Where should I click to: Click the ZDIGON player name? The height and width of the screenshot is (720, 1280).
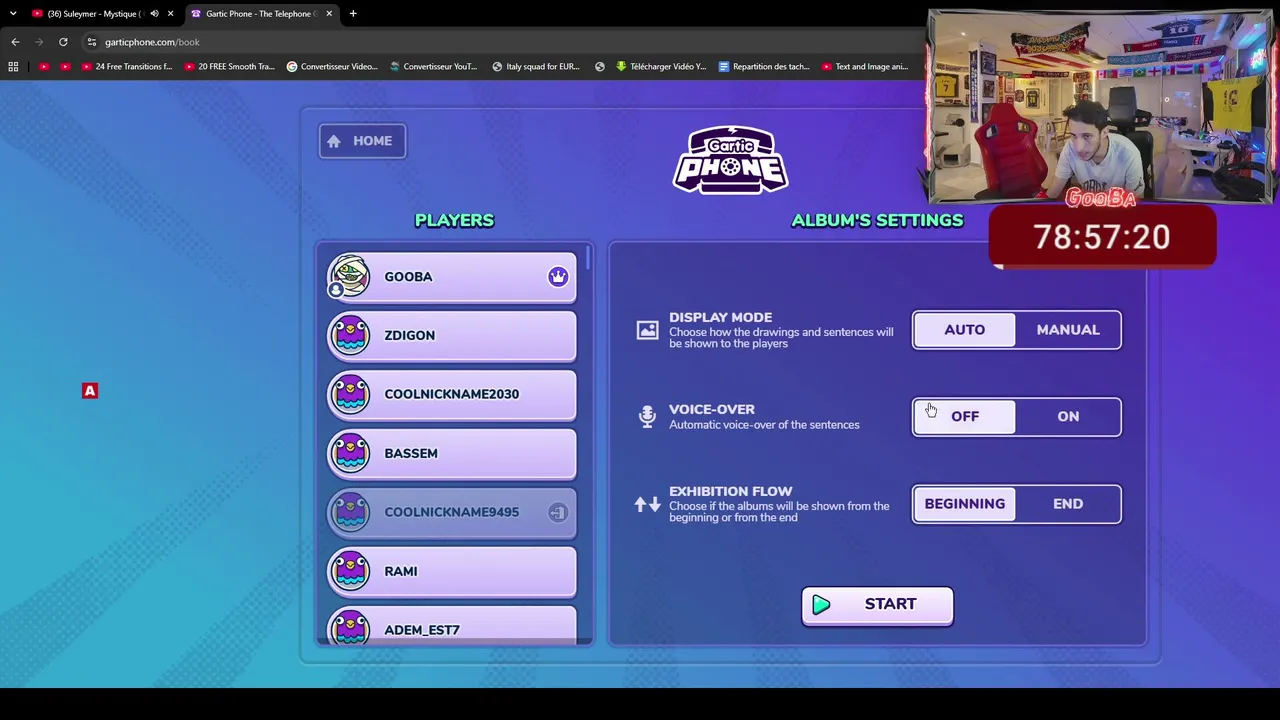tap(410, 335)
